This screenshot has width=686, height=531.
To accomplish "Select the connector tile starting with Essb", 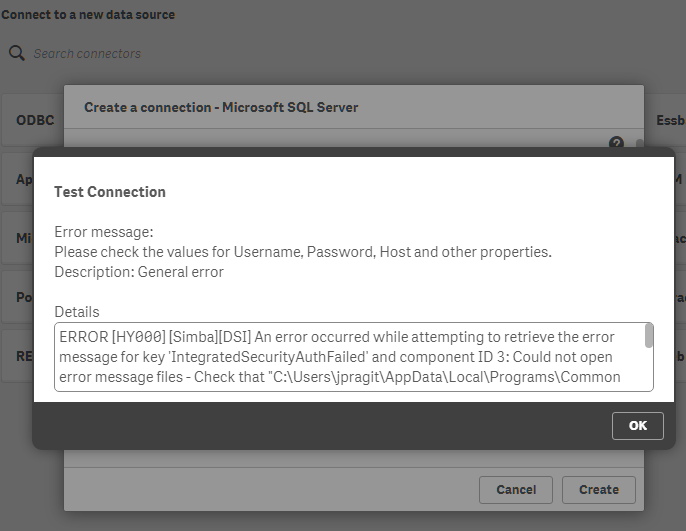I will click(x=669, y=120).
